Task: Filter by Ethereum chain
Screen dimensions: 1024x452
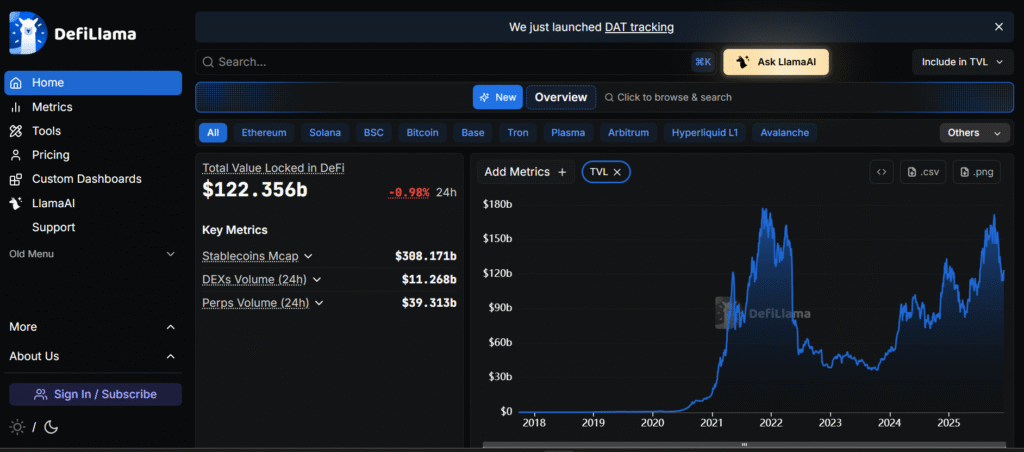Action: click(x=264, y=133)
